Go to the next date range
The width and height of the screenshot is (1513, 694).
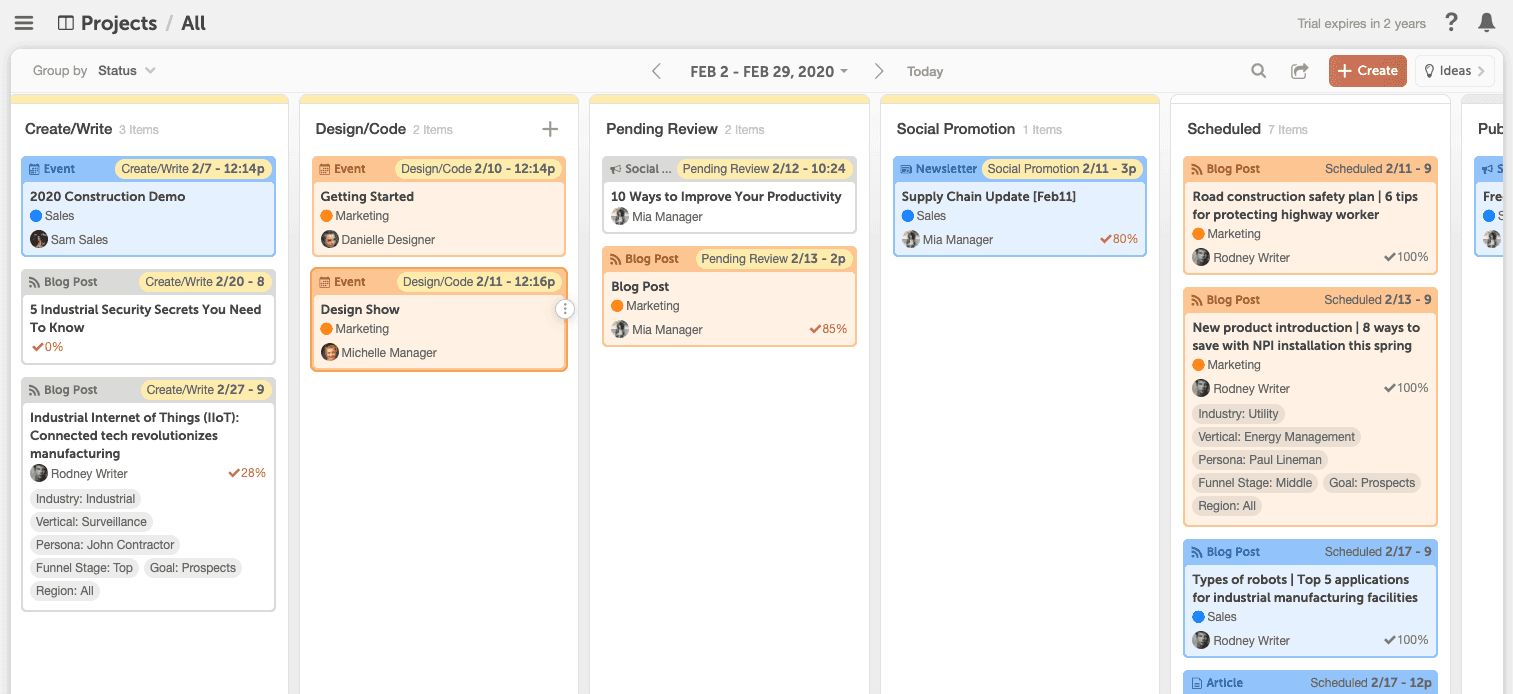pyautogui.click(x=879, y=71)
